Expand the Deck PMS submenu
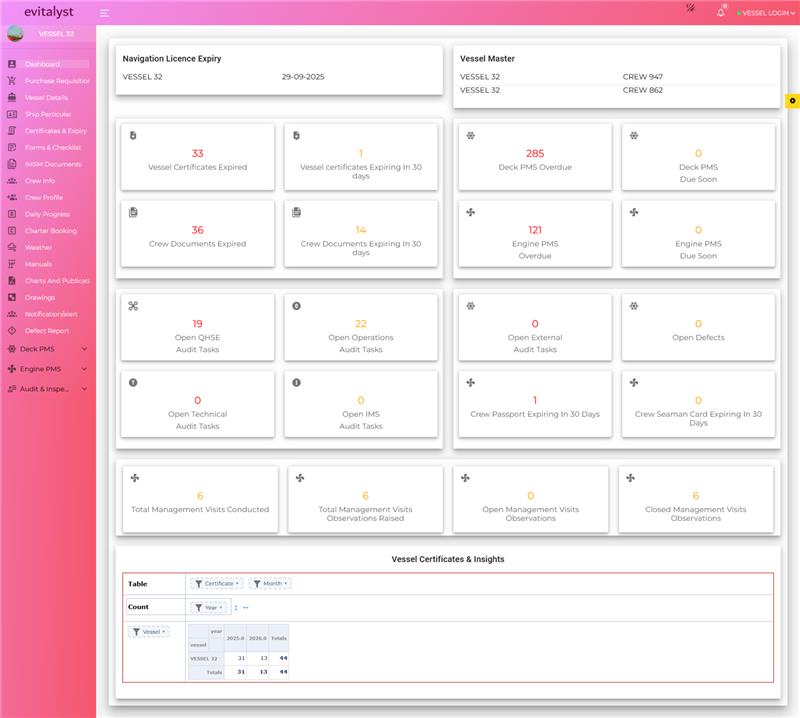The image size is (800, 718). 84,349
